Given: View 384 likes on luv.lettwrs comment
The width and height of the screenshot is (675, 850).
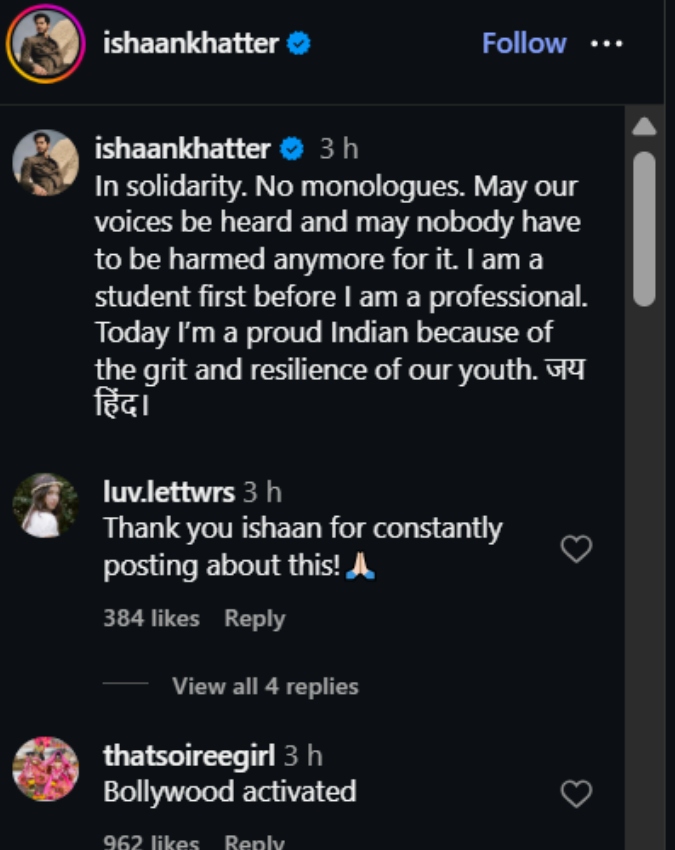Looking at the screenshot, I should tap(151, 618).
